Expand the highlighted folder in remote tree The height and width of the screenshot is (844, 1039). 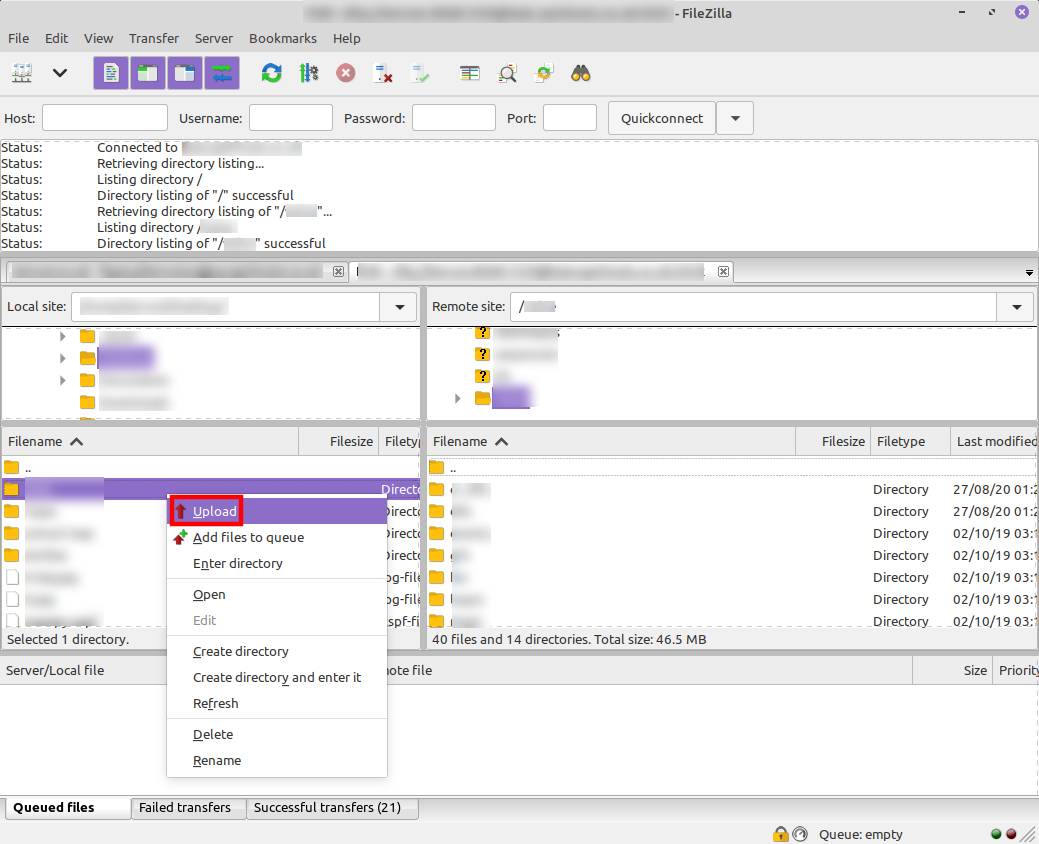pos(457,399)
